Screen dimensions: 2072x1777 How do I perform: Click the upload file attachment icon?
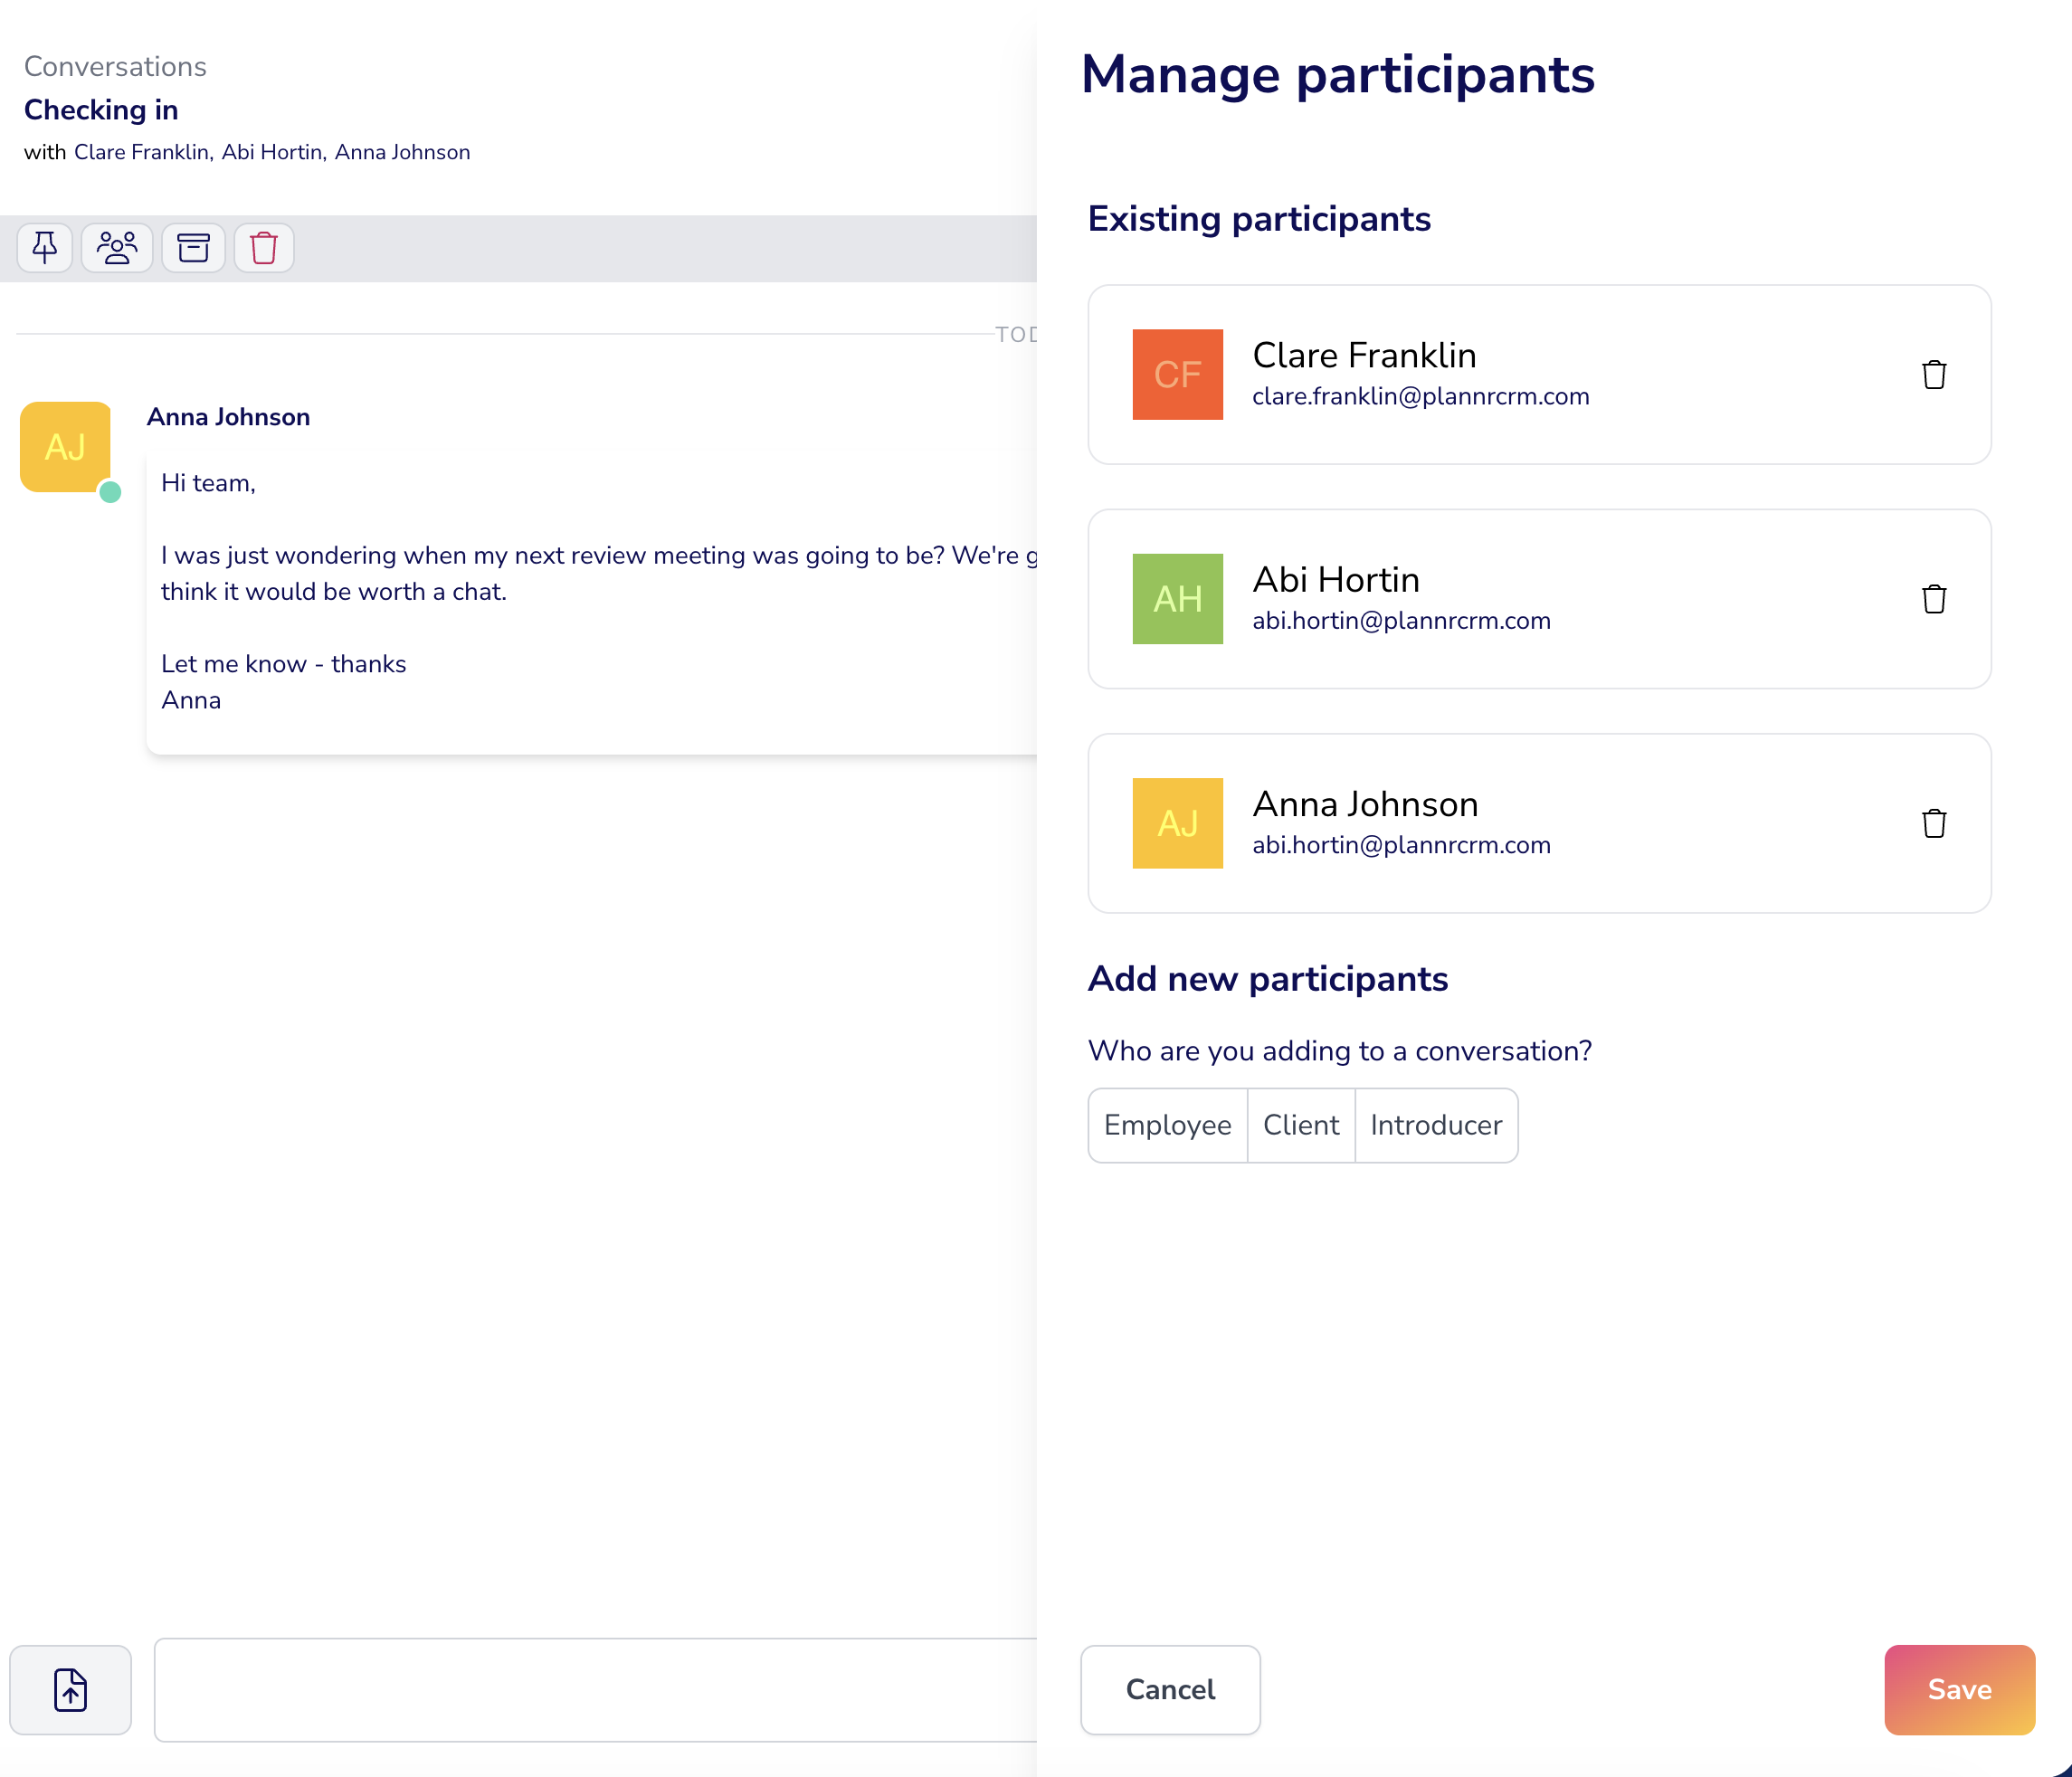pos(71,1690)
